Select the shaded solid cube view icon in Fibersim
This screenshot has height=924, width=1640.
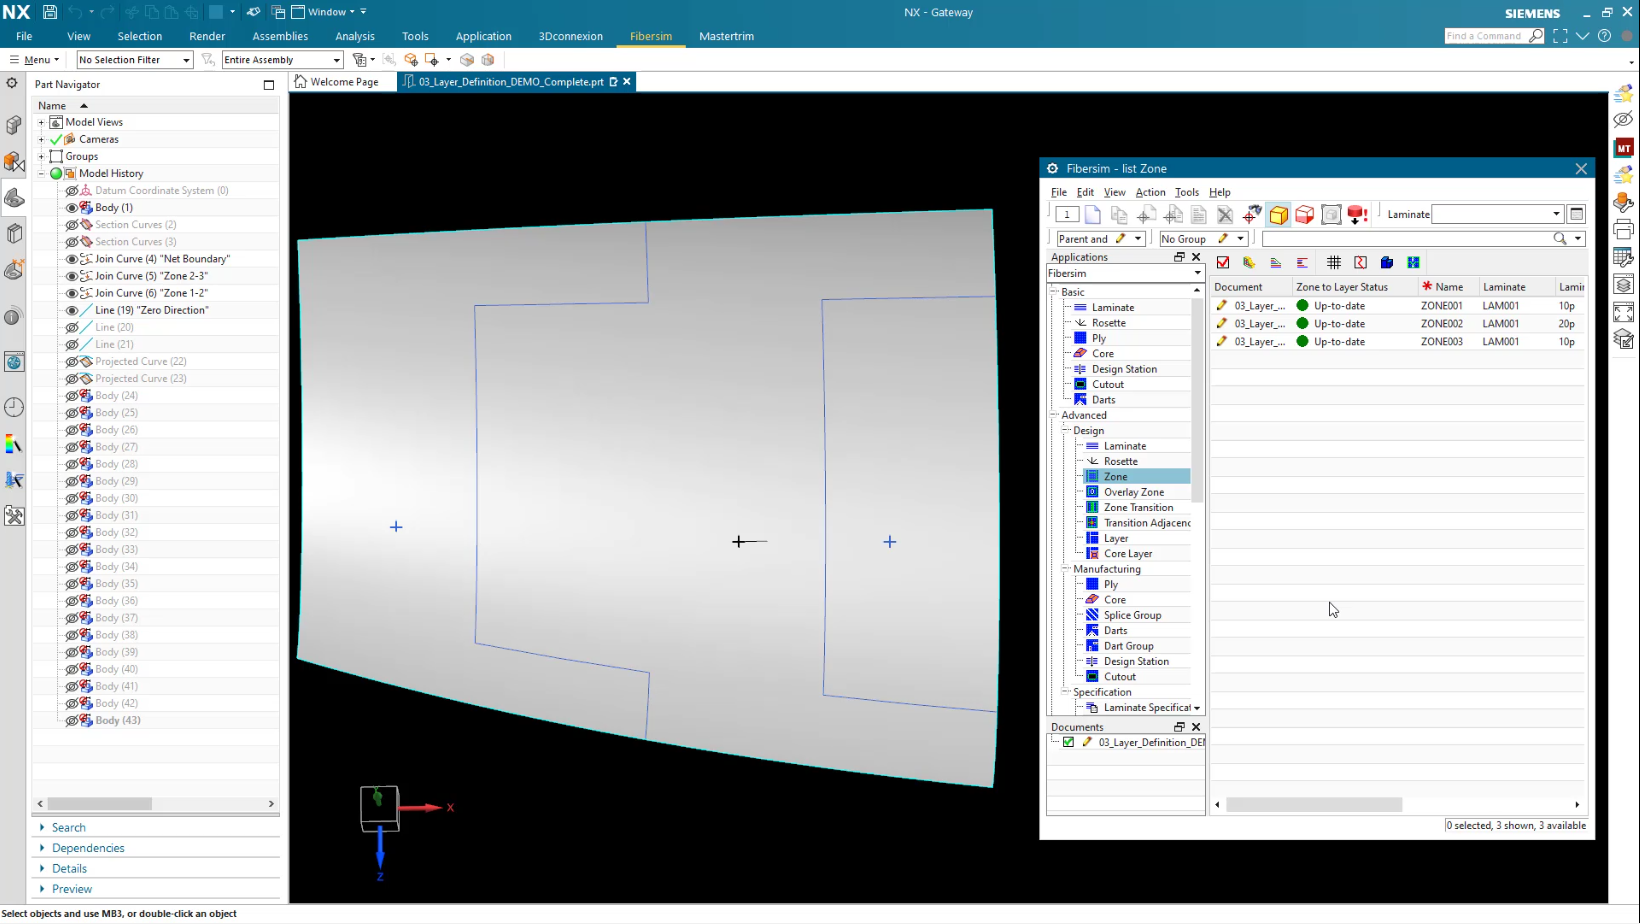pos(1278,214)
